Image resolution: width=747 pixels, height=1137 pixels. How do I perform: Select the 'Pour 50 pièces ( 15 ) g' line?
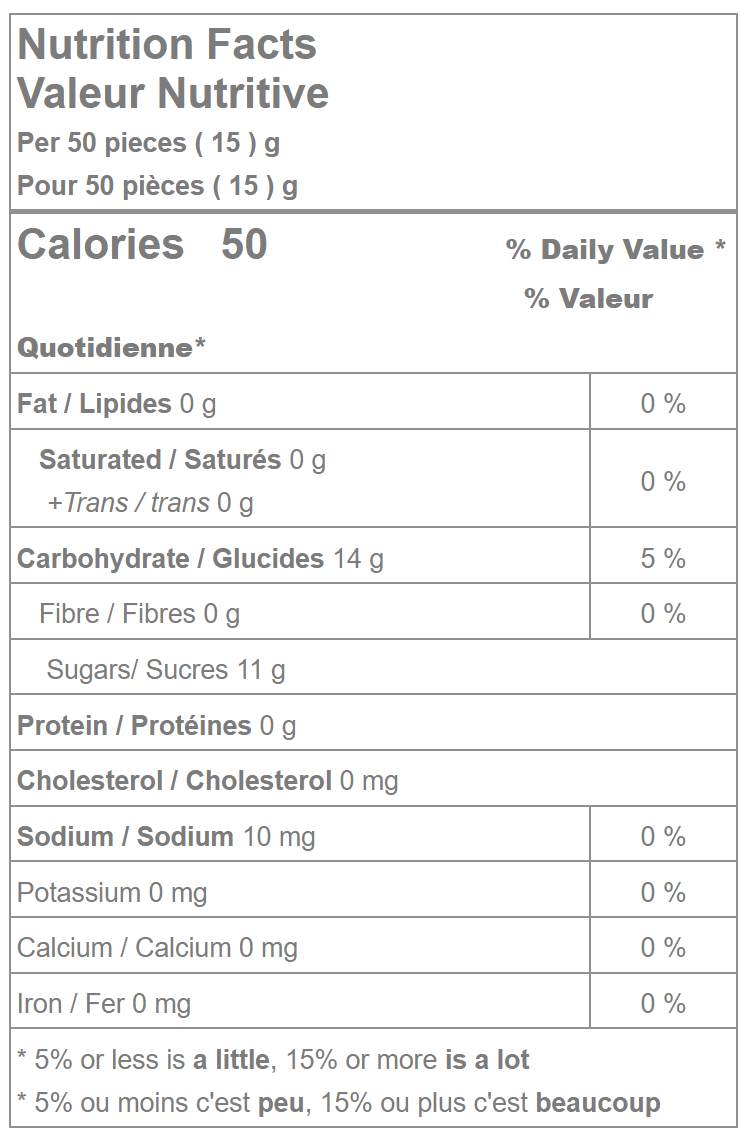[157, 186]
